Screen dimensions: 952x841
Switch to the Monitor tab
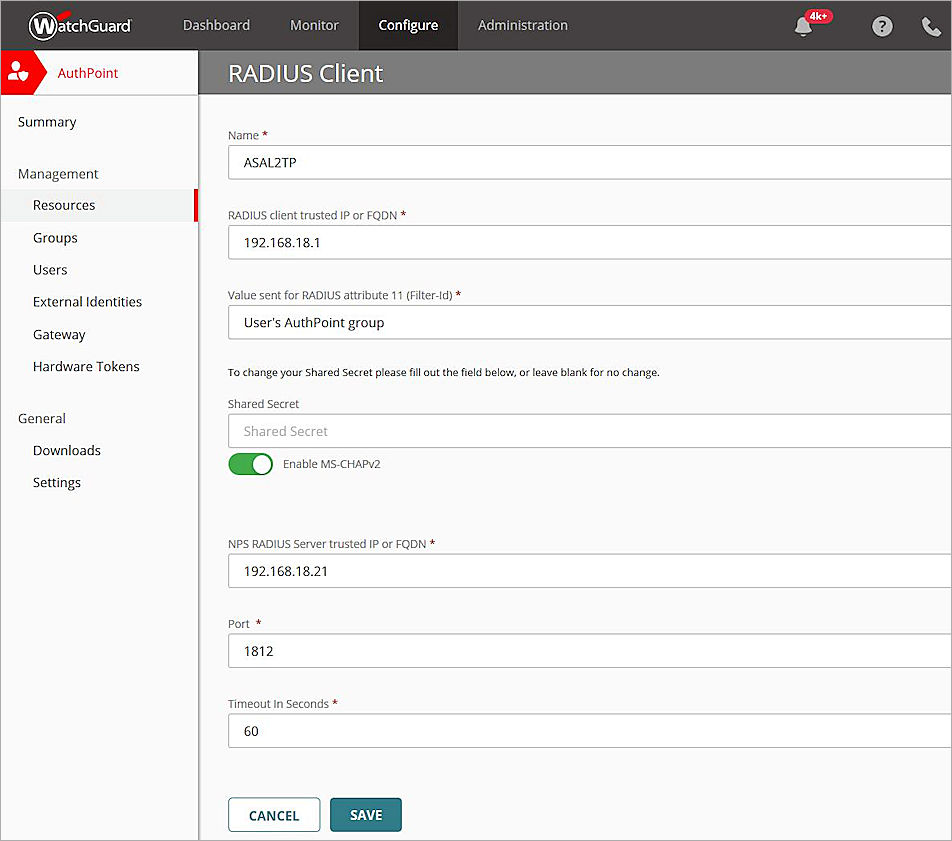point(313,25)
